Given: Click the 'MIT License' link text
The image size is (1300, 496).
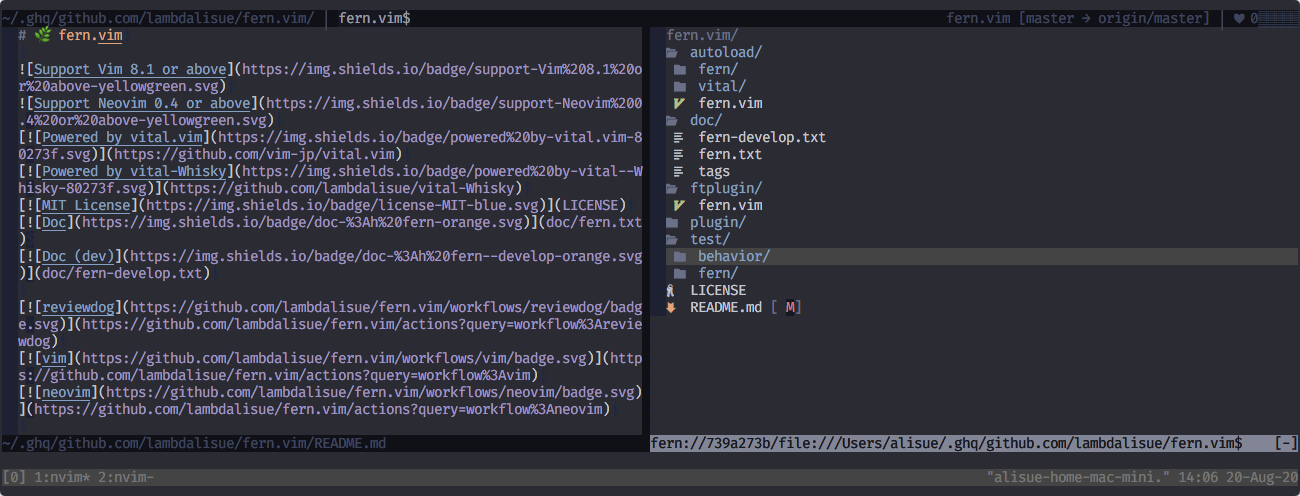Looking at the screenshot, I should point(86,205).
